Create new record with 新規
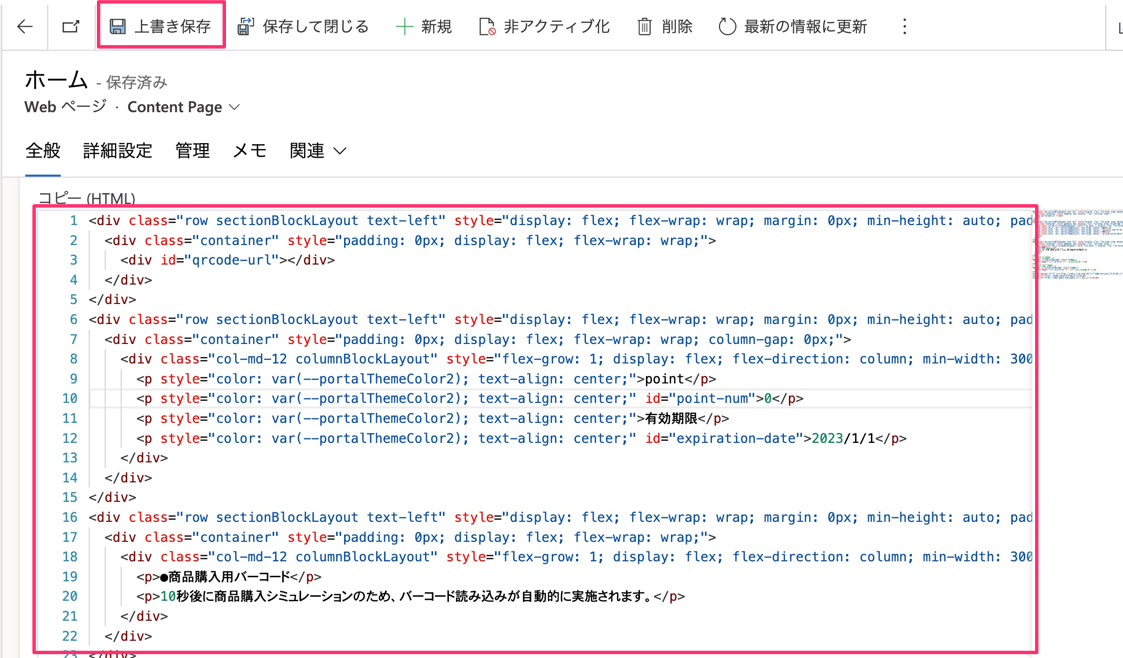This screenshot has height=658, width=1123. pyautogui.click(x=424, y=26)
